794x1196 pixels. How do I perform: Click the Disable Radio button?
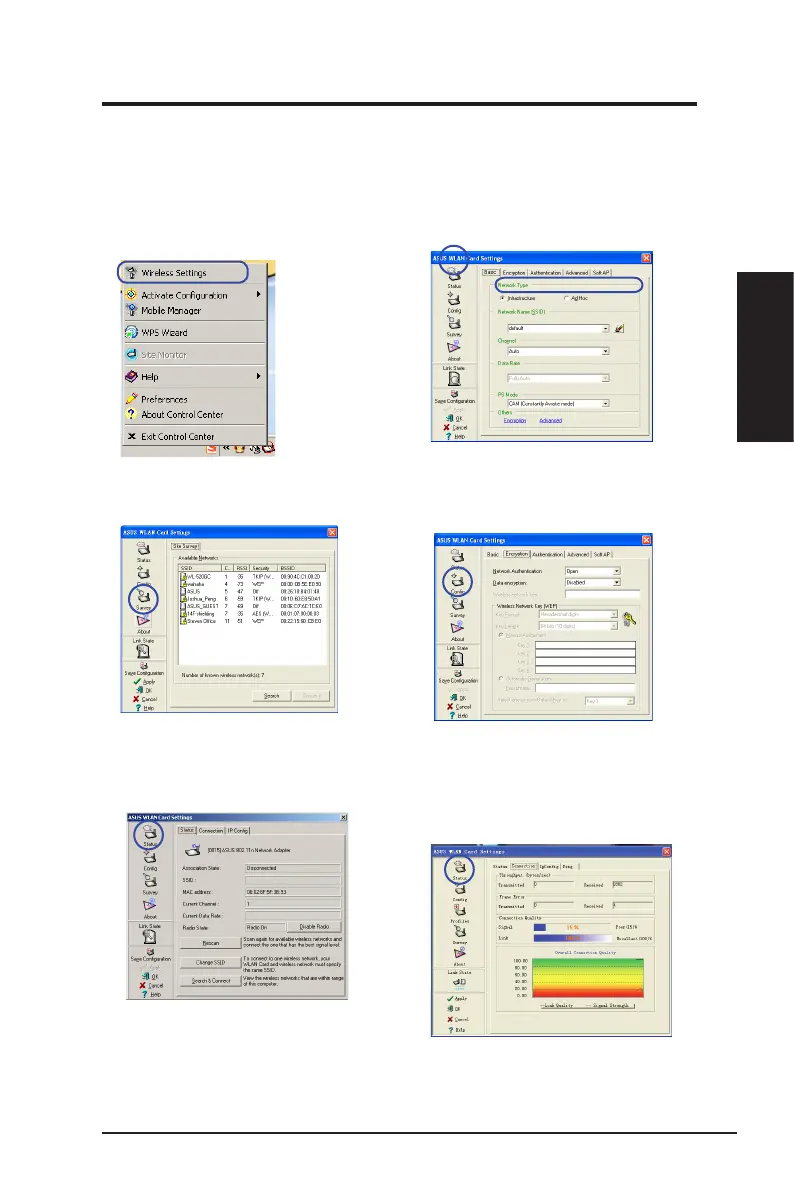[x=314, y=927]
